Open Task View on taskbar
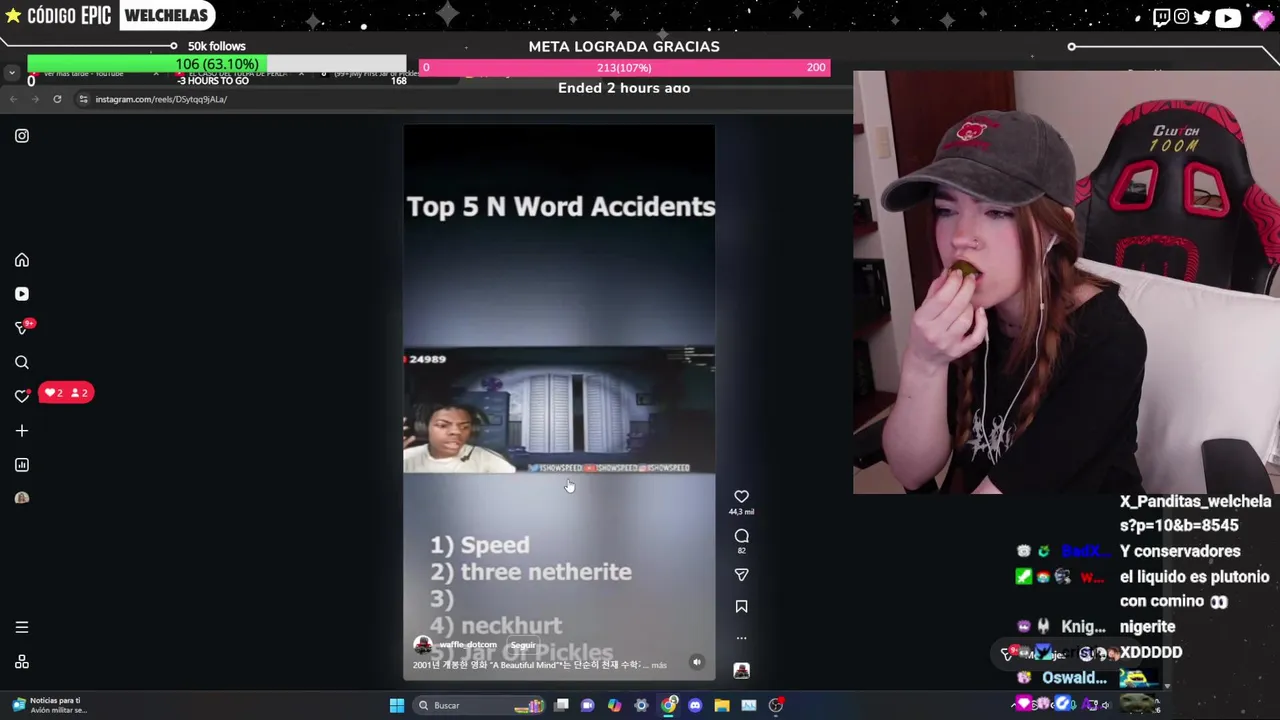1280x720 pixels. click(562, 705)
